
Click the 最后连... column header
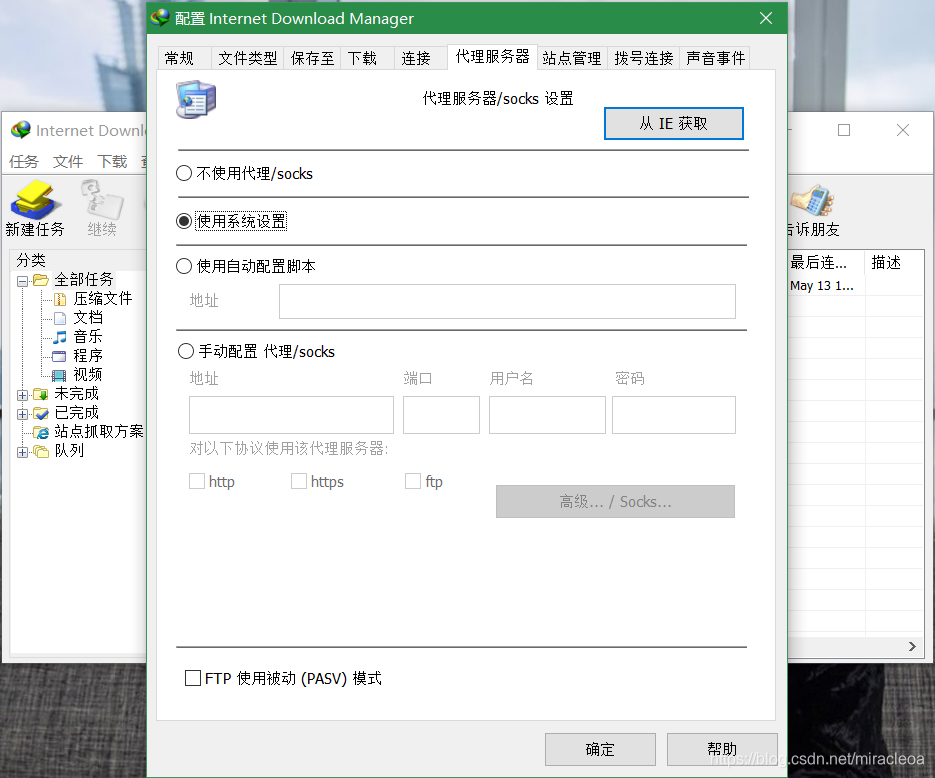pyautogui.click(x=826, y=262)
